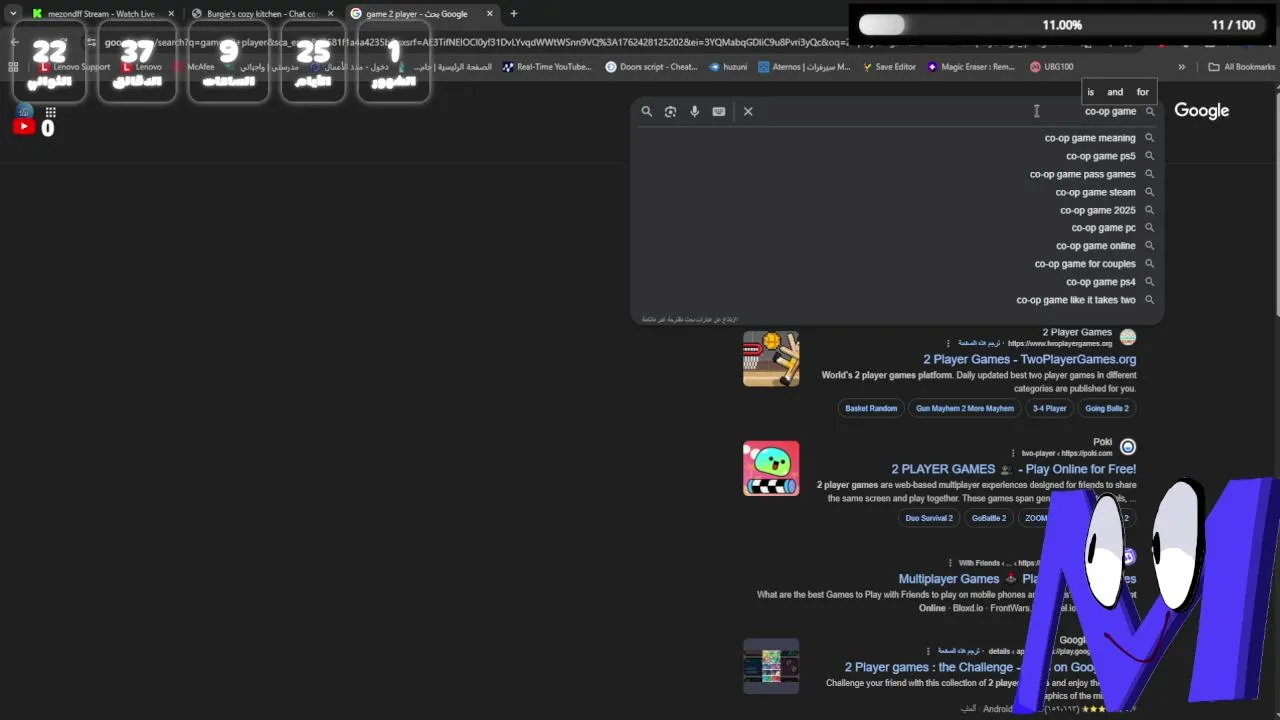1280x720 pixels.
Task: Click the www.twoplayergames.org URL text
Action: 1060,343
